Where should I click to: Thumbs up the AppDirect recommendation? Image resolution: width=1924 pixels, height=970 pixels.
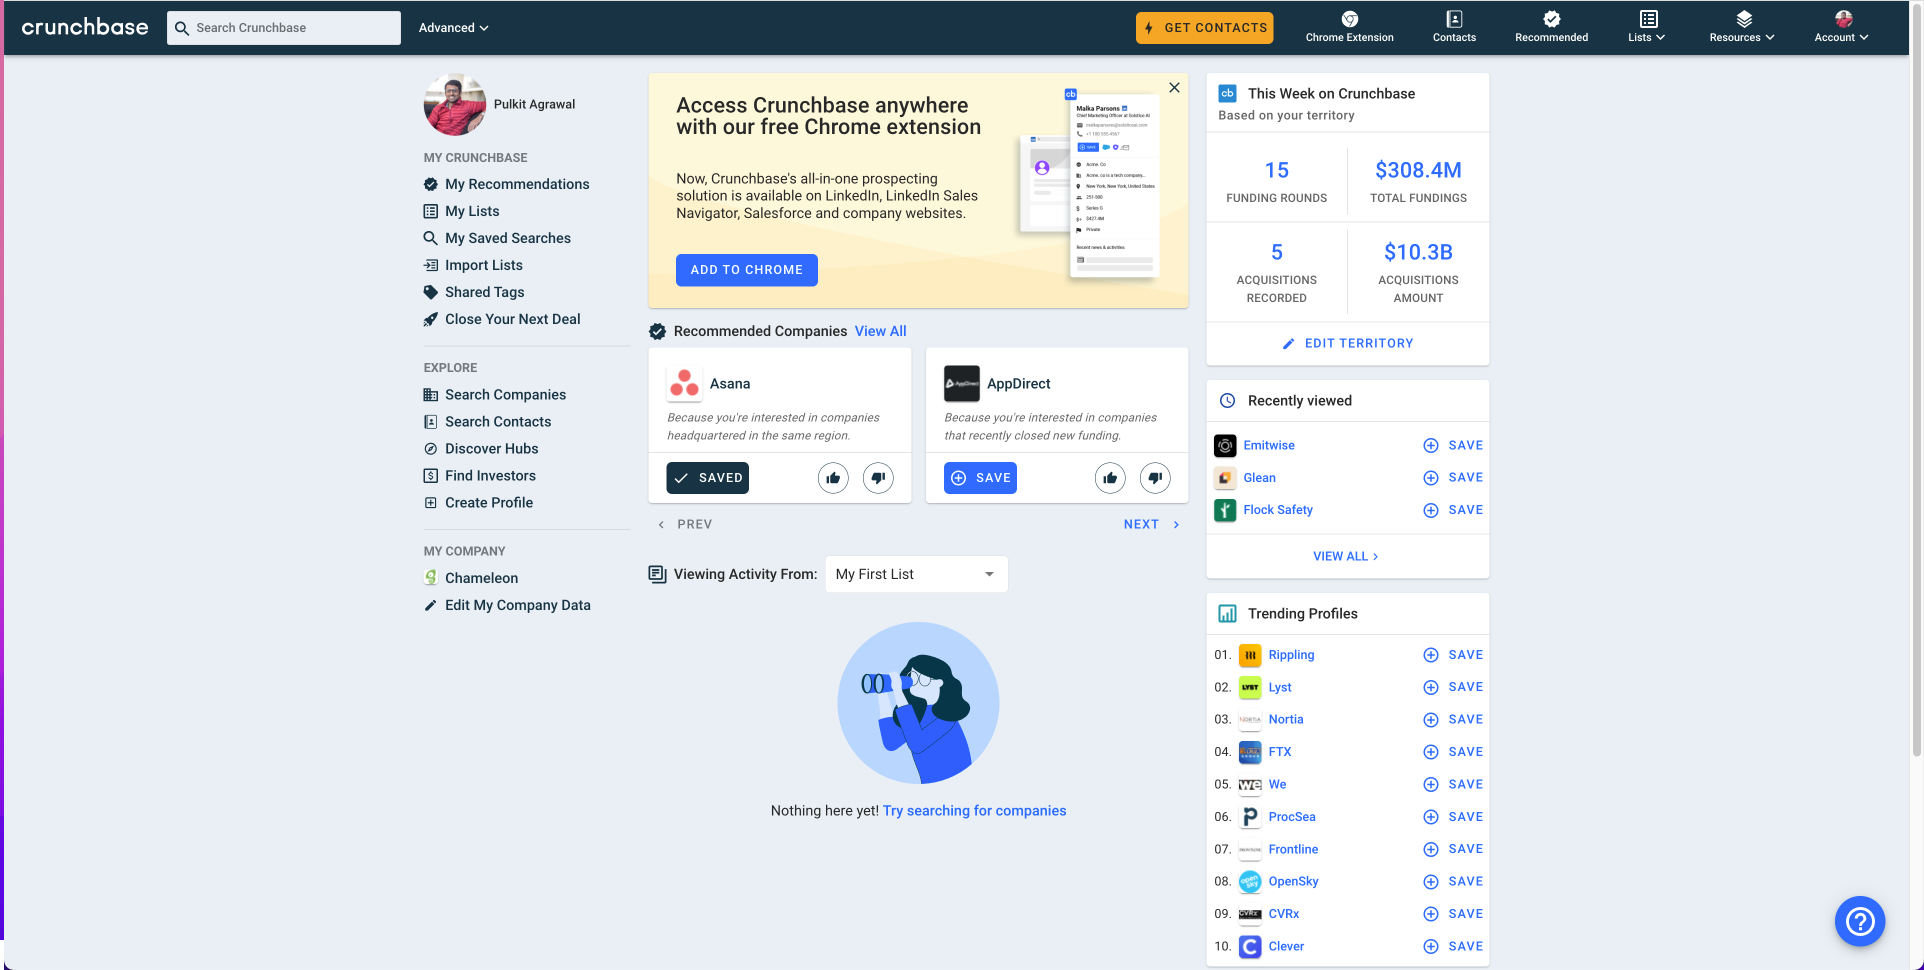click(1110, 478)
